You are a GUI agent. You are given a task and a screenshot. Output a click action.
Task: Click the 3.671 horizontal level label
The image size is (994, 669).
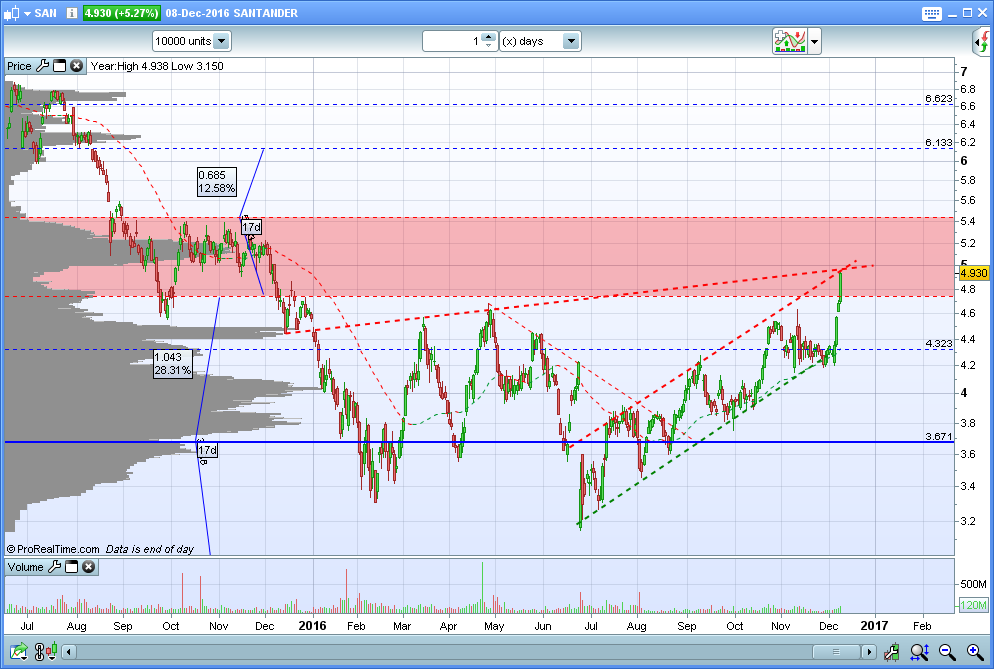938,436
